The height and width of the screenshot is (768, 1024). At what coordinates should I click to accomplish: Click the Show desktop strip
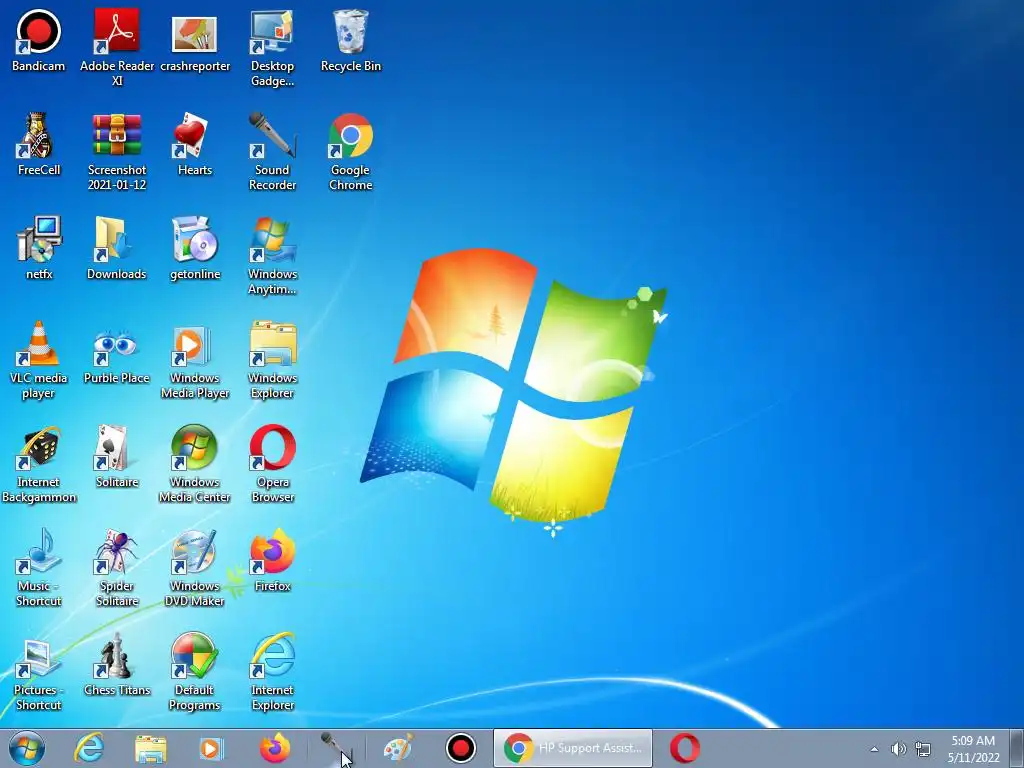(x=1017, y=748)
